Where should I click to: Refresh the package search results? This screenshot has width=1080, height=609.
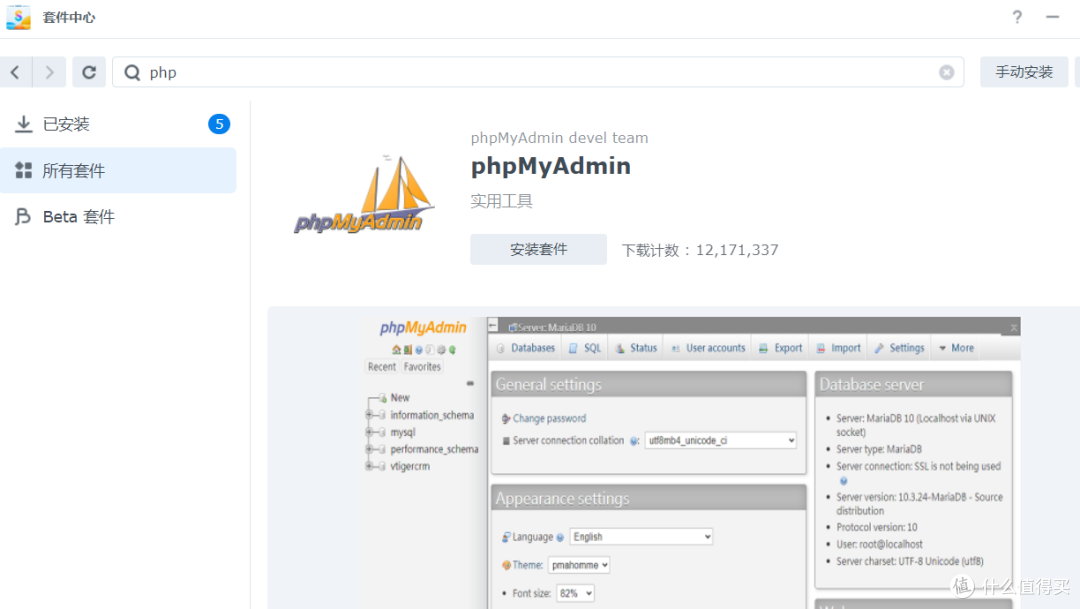coord(89,71)
